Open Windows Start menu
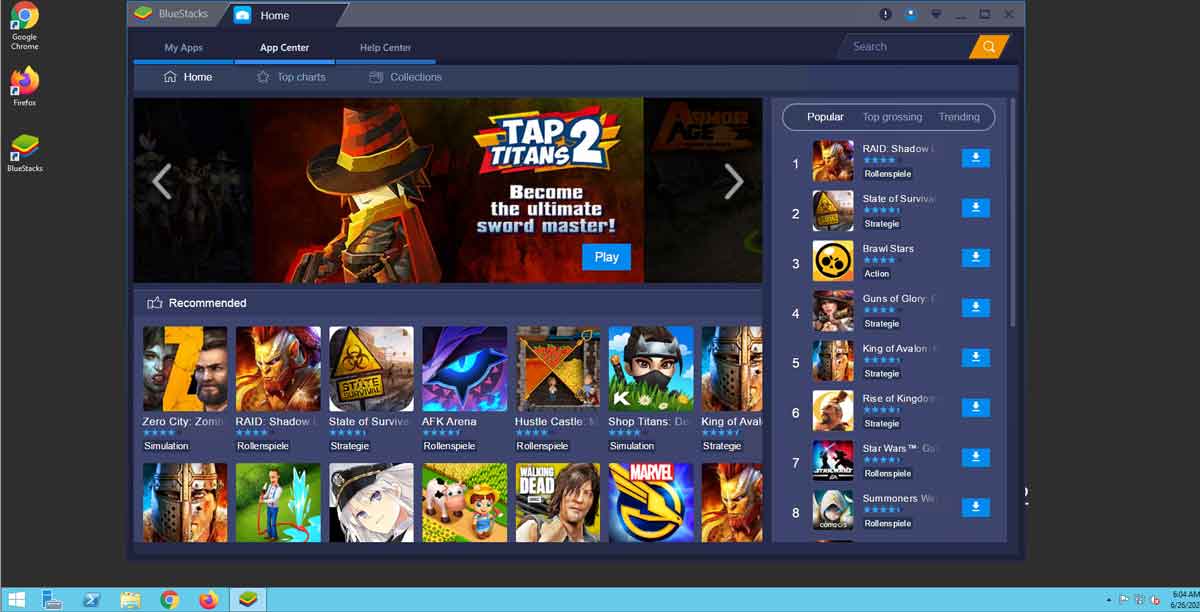 coord(16,600)
